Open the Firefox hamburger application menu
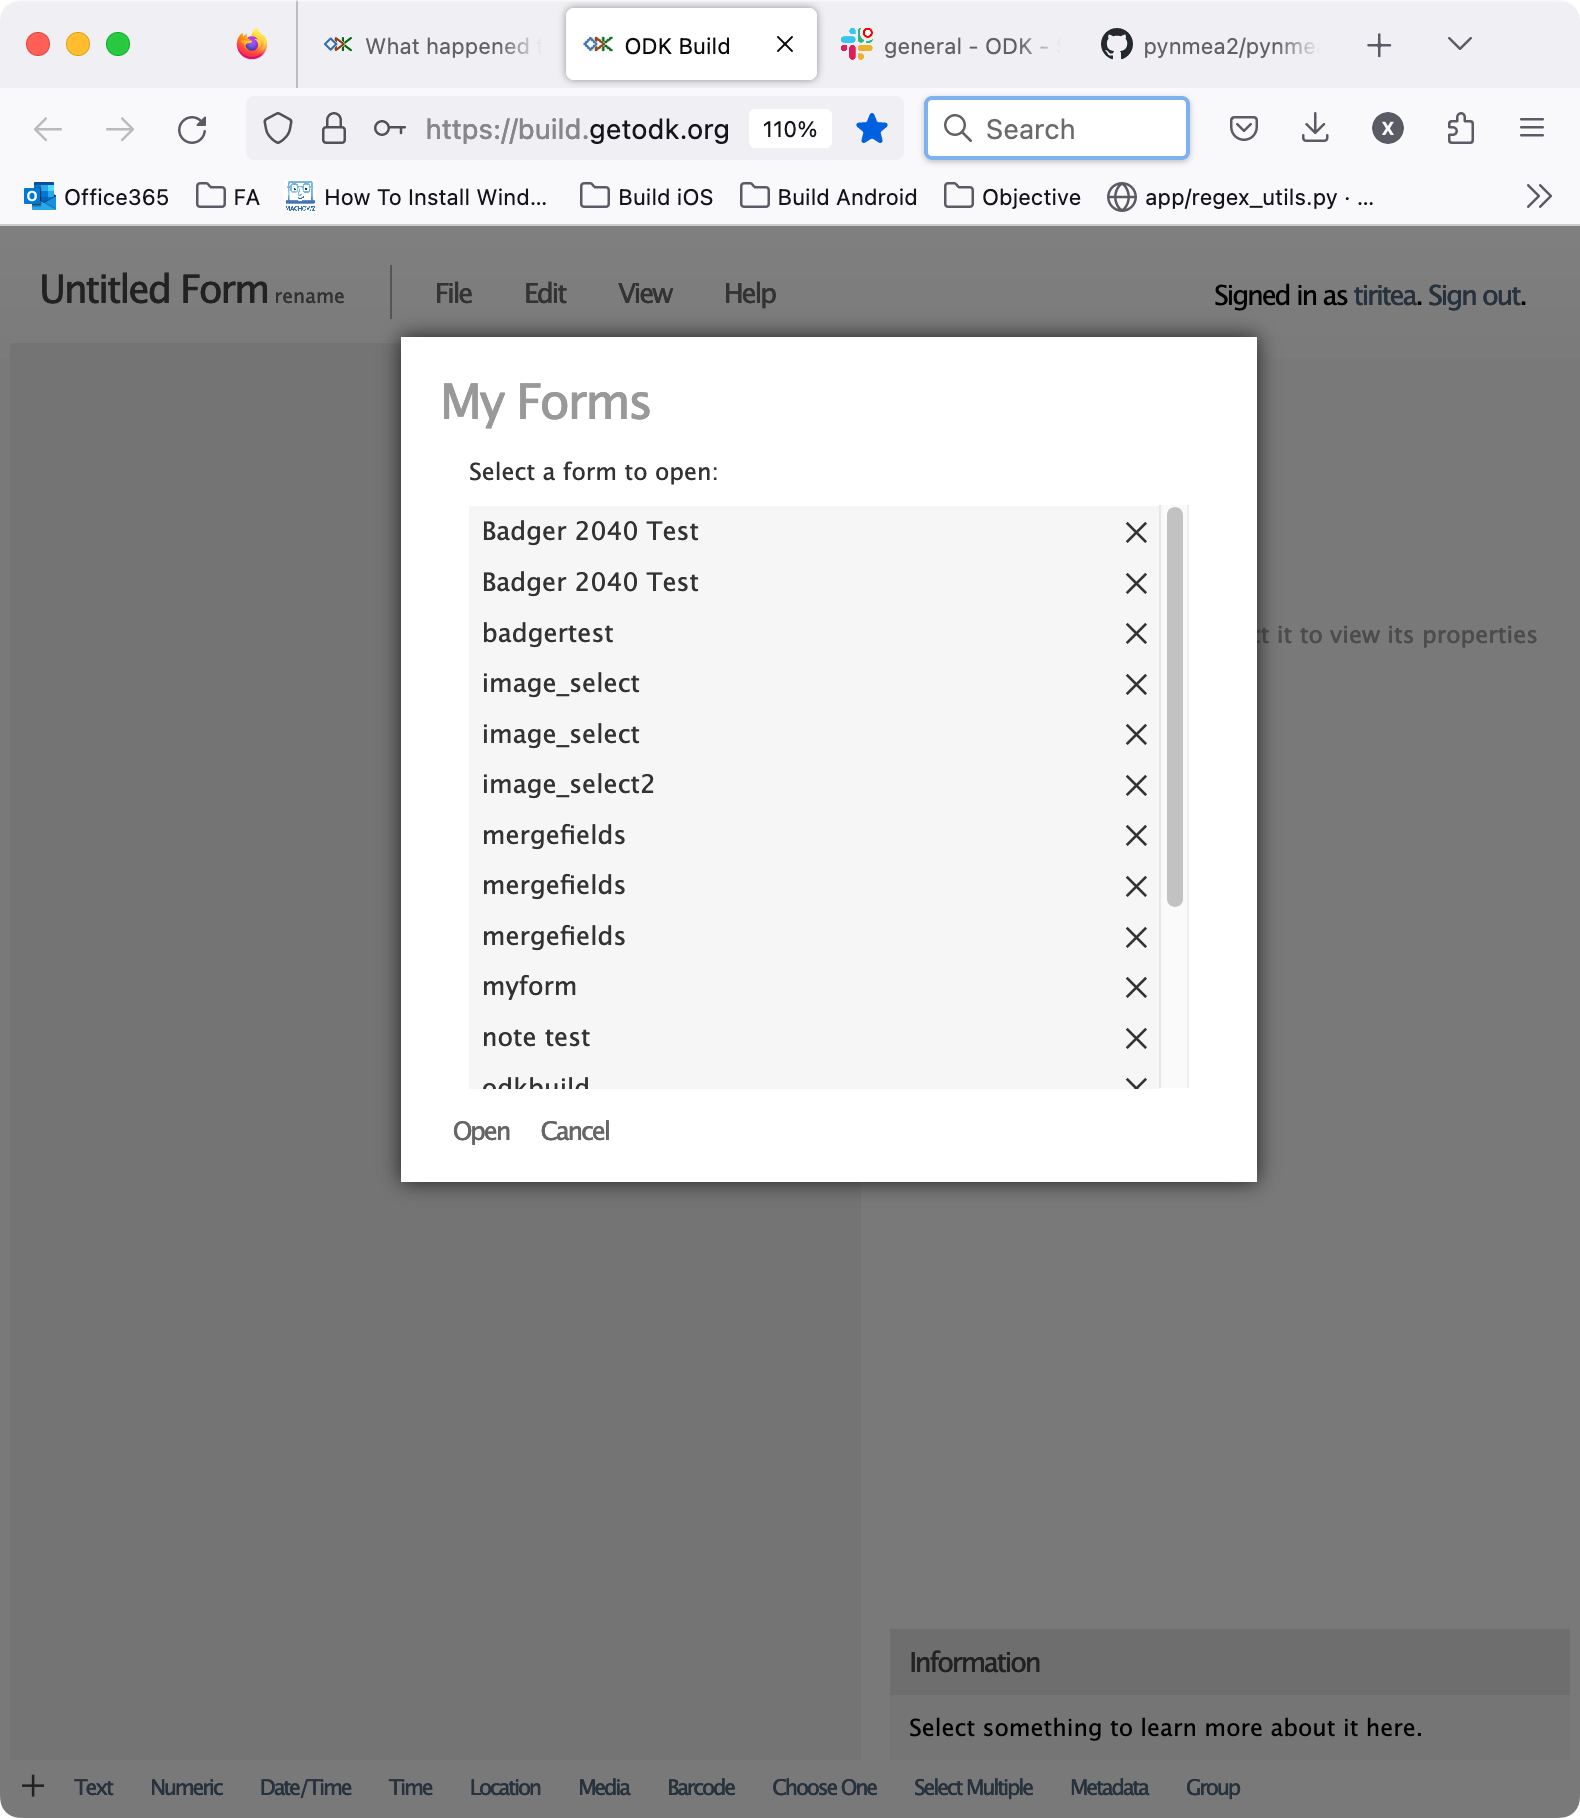Viewport: 1580px width, 1818px height. point(1532,128)
